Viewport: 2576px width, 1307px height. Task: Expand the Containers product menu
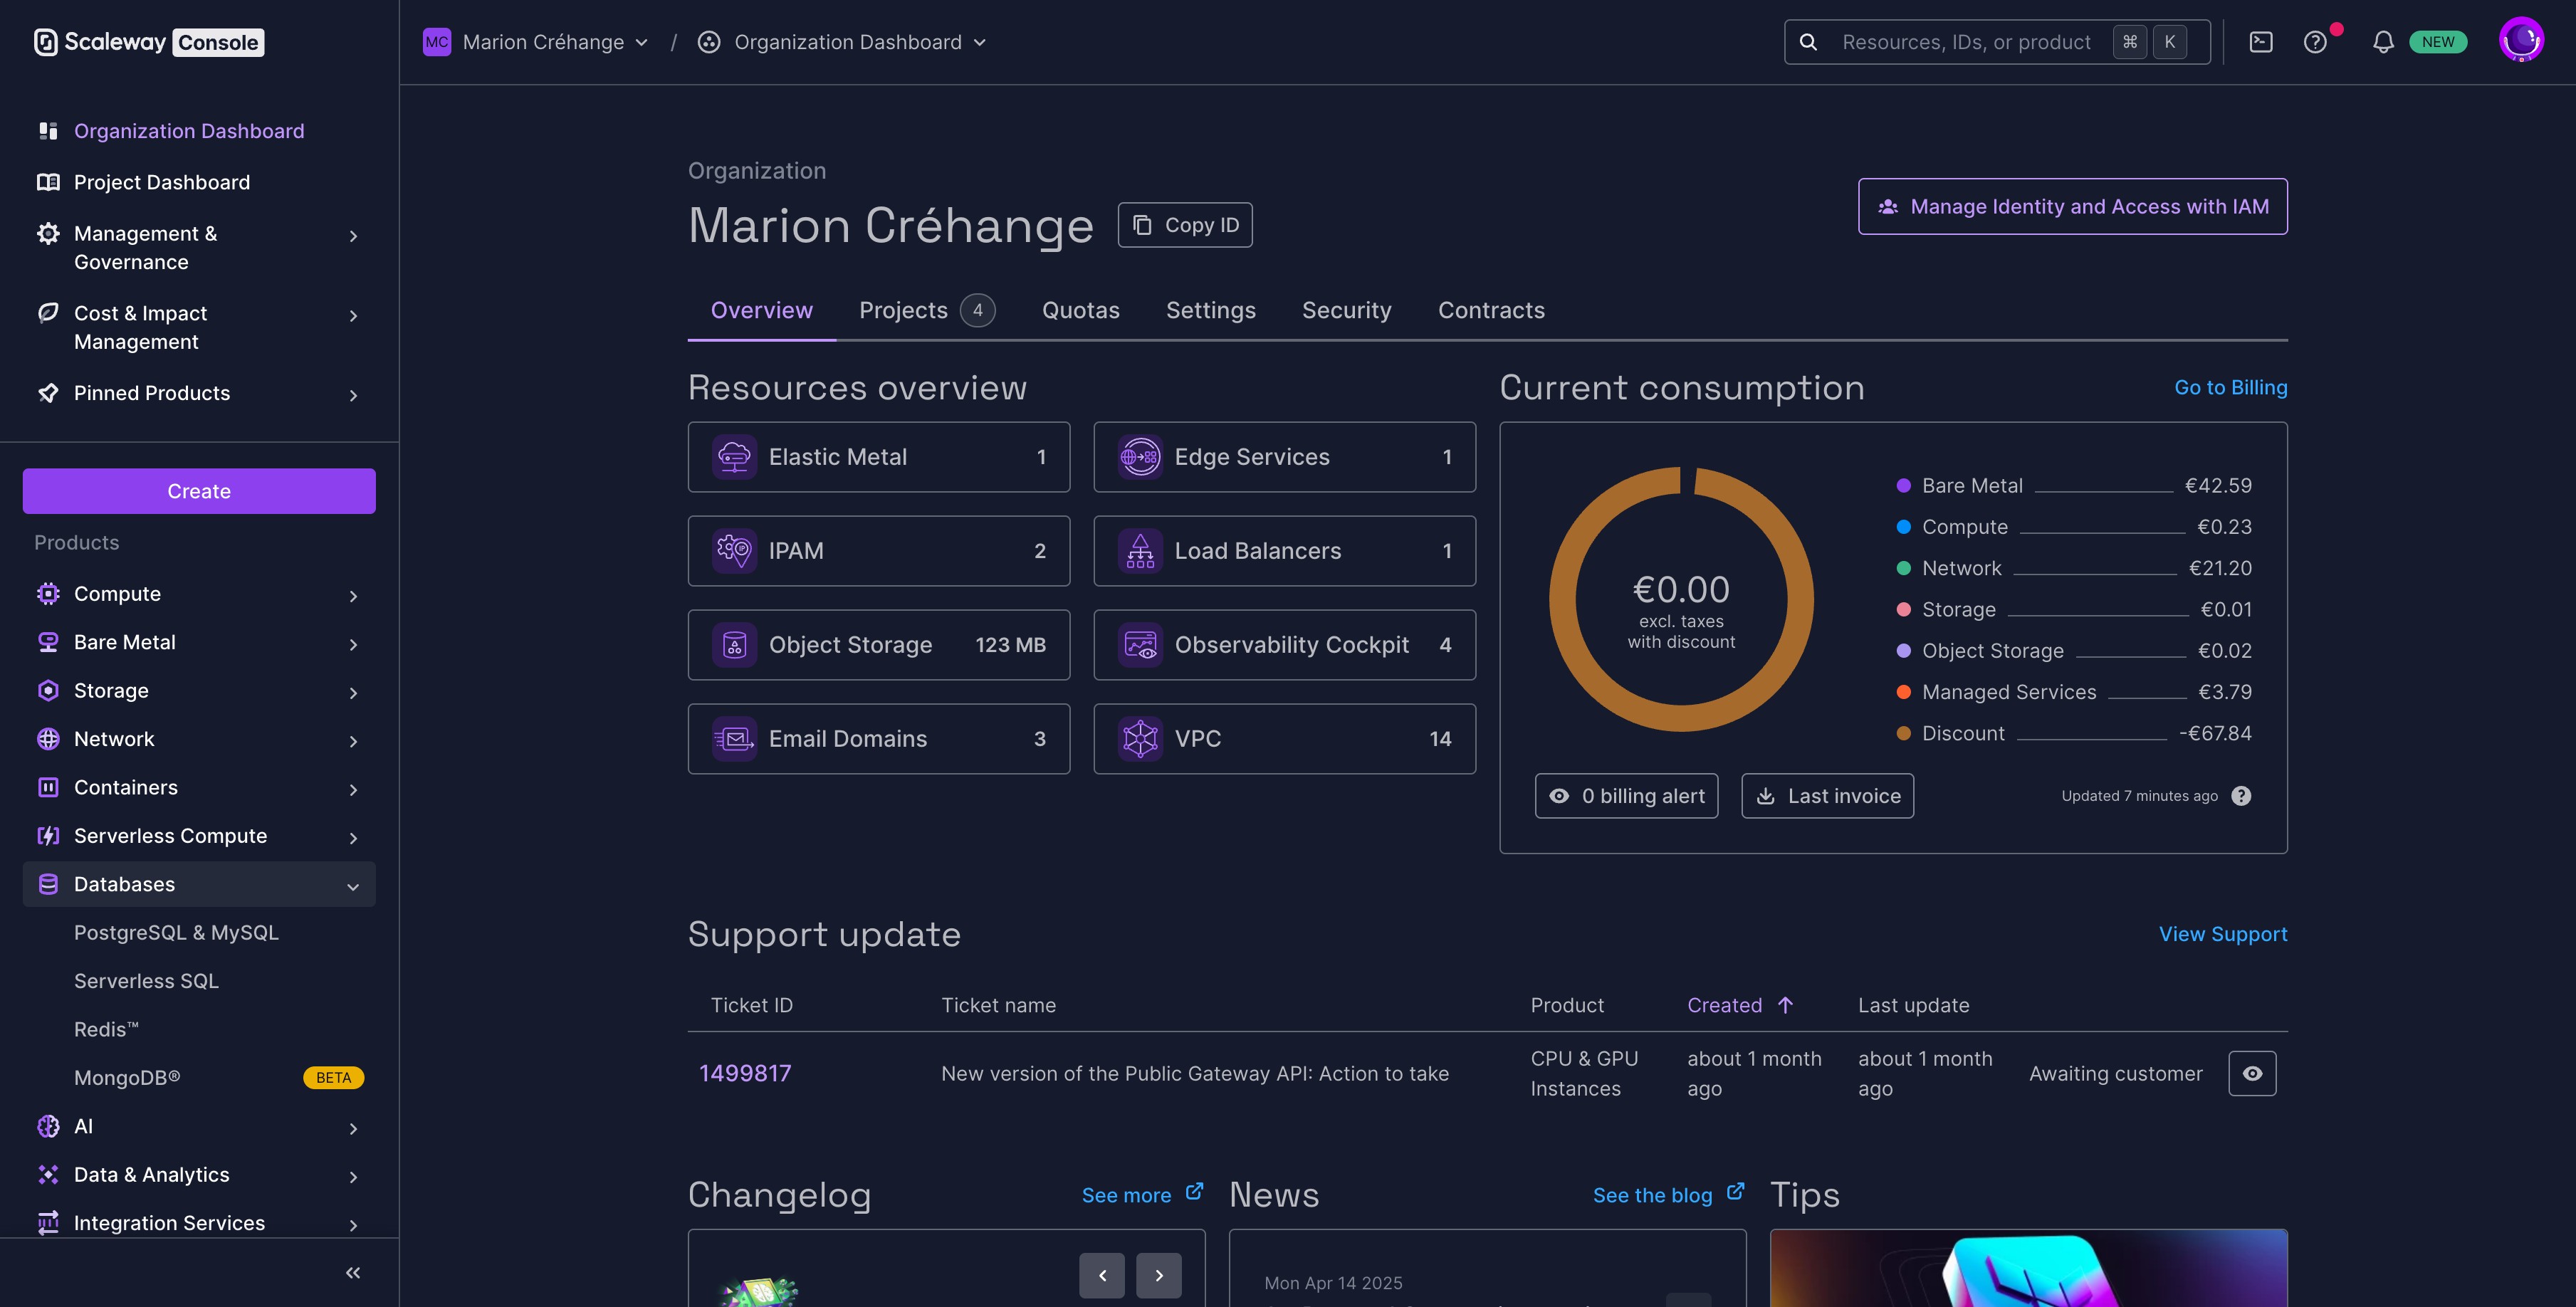(353, 789)
